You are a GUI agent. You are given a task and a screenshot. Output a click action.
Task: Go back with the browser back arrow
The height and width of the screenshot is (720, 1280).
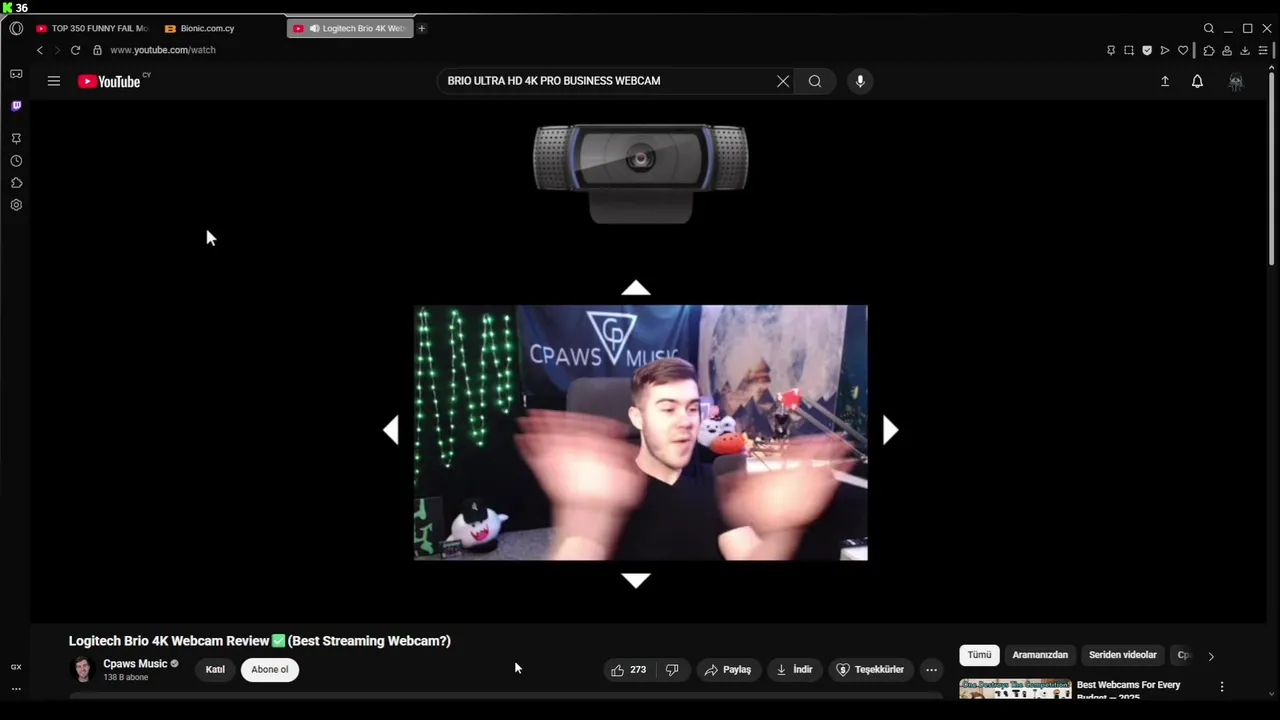(x=40, y=50)
